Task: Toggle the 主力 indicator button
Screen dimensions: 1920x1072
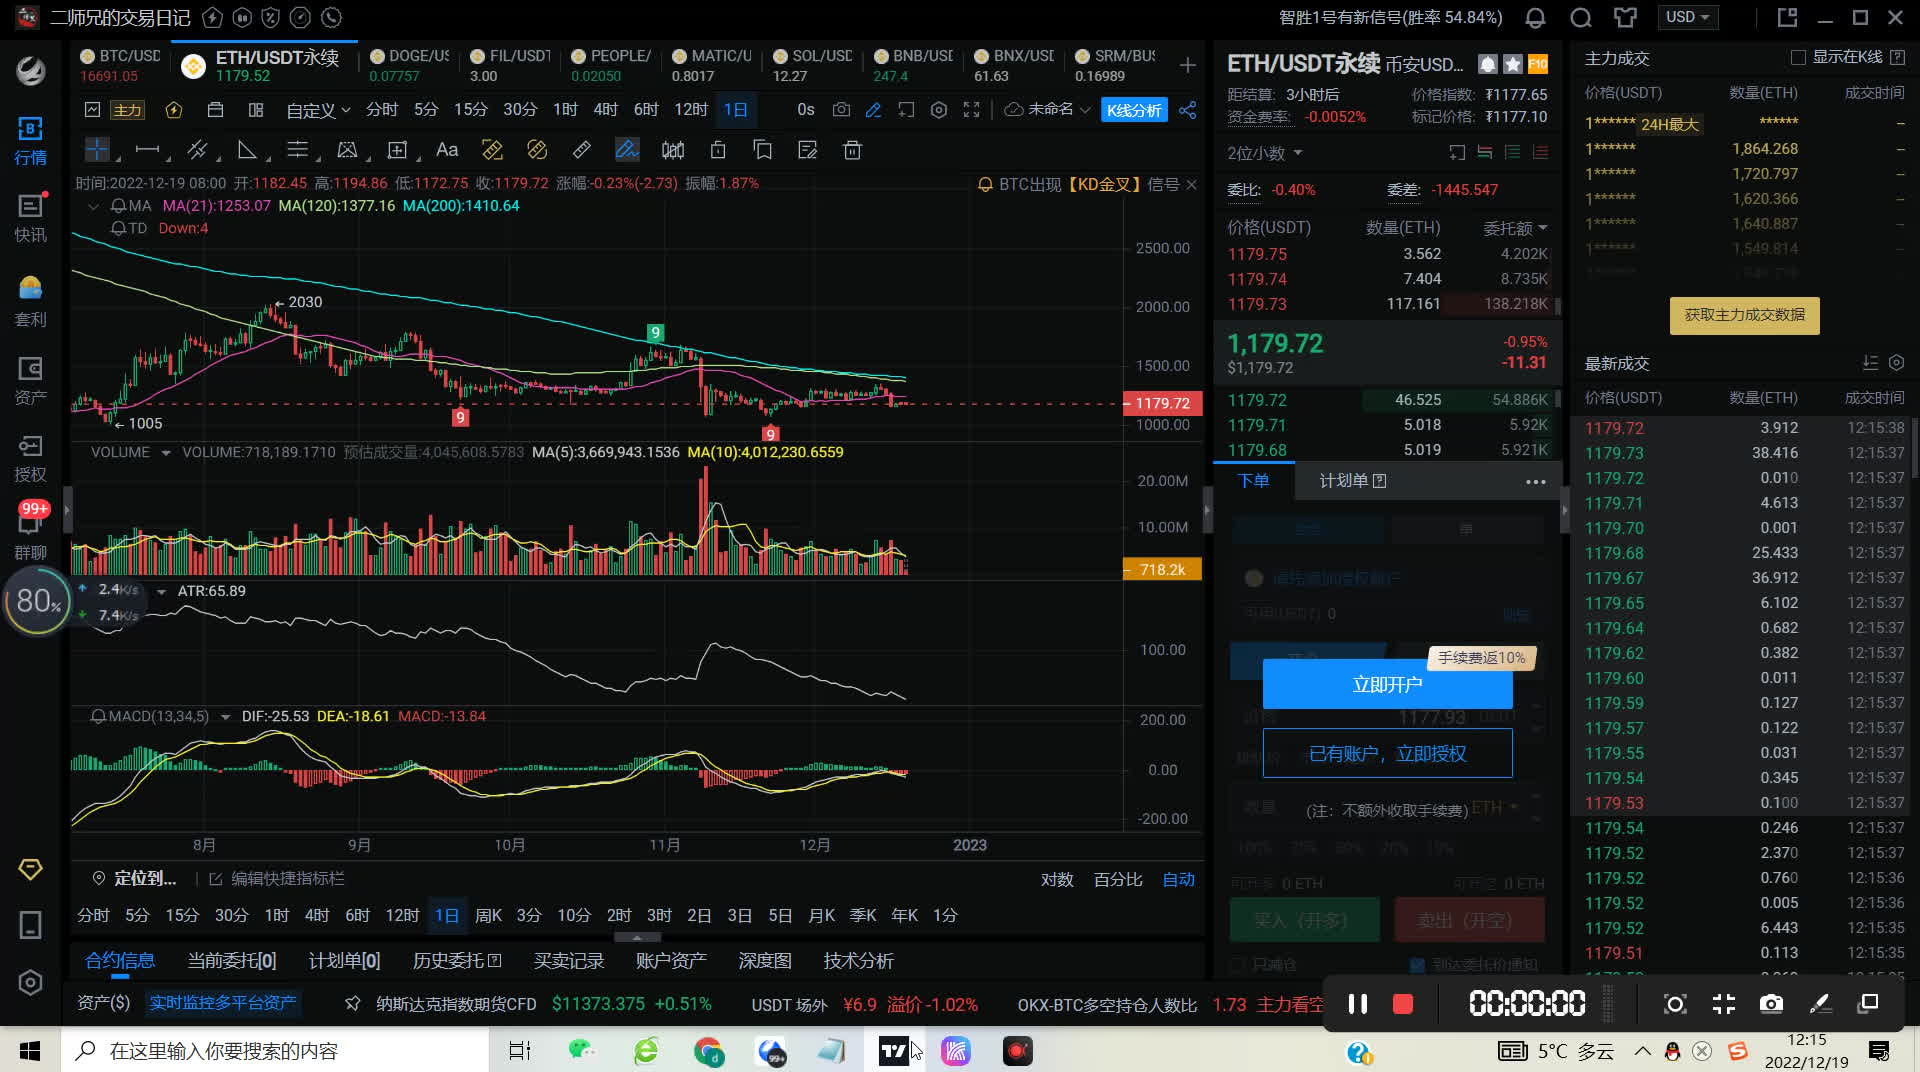Action: click(127, 110)
